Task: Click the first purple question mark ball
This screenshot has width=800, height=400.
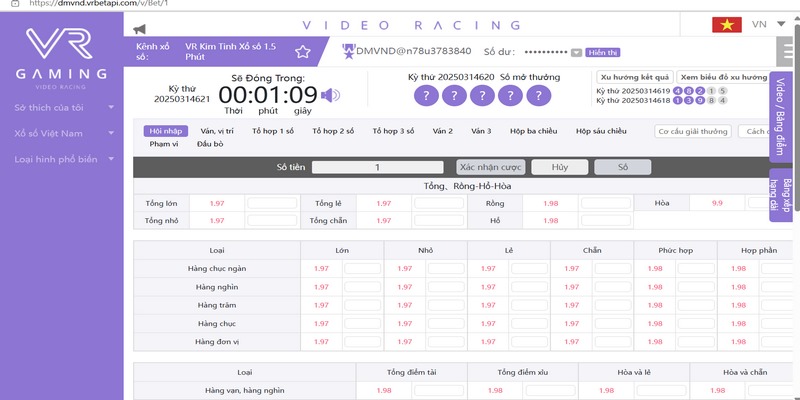Action: point(425,96)
